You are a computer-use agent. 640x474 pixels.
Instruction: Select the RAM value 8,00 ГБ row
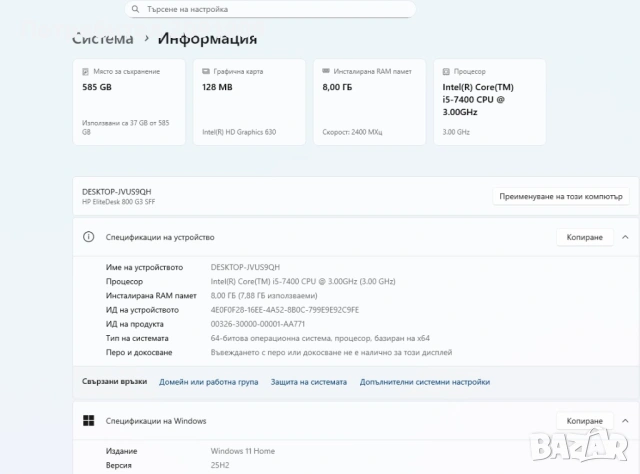(264, 296)
